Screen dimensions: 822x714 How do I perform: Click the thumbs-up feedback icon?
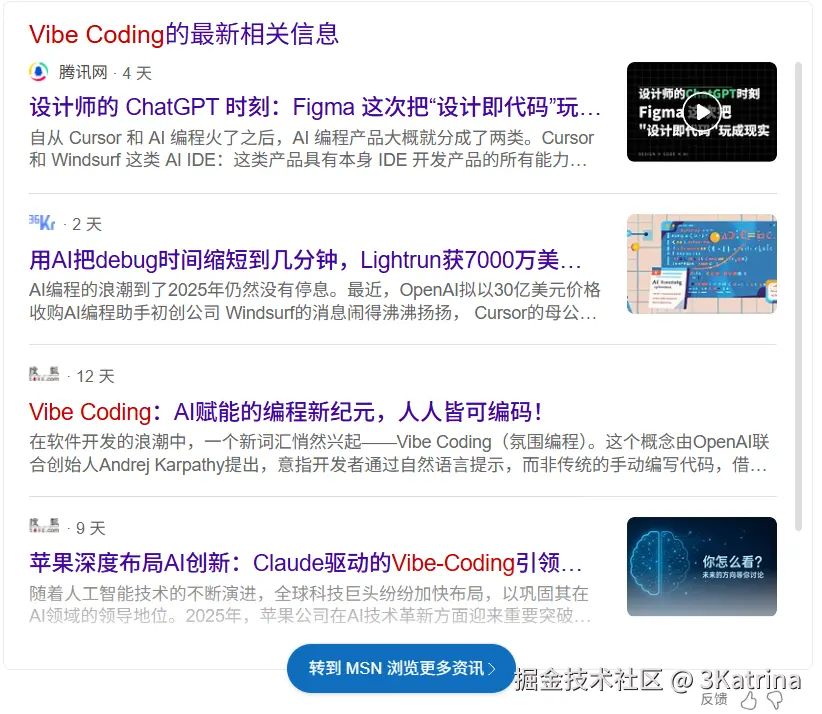749,700
